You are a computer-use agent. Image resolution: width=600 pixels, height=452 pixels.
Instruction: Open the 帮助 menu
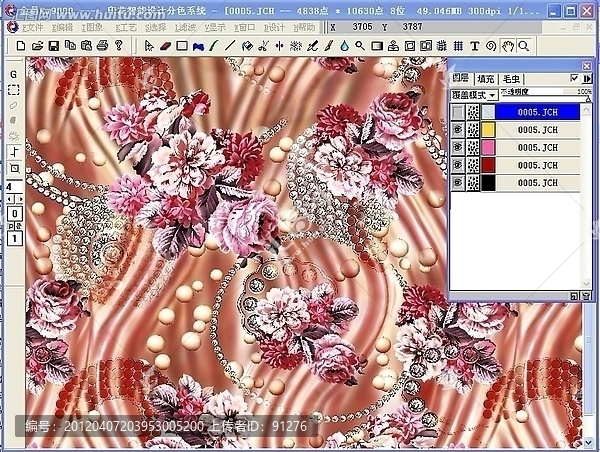click(x=304, y=28)
